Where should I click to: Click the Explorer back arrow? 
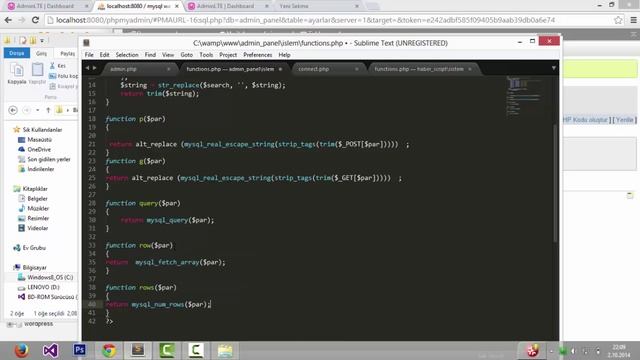point(13,110)
